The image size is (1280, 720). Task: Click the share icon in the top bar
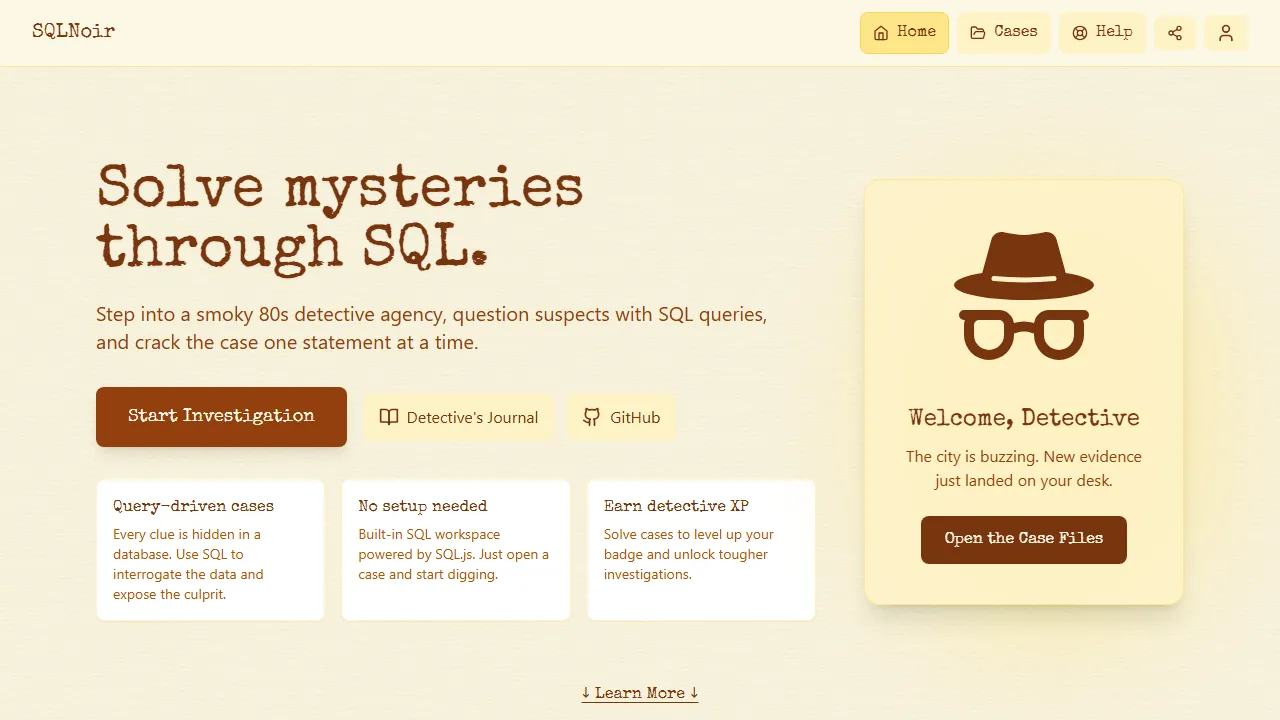[x=1175, y=33]
